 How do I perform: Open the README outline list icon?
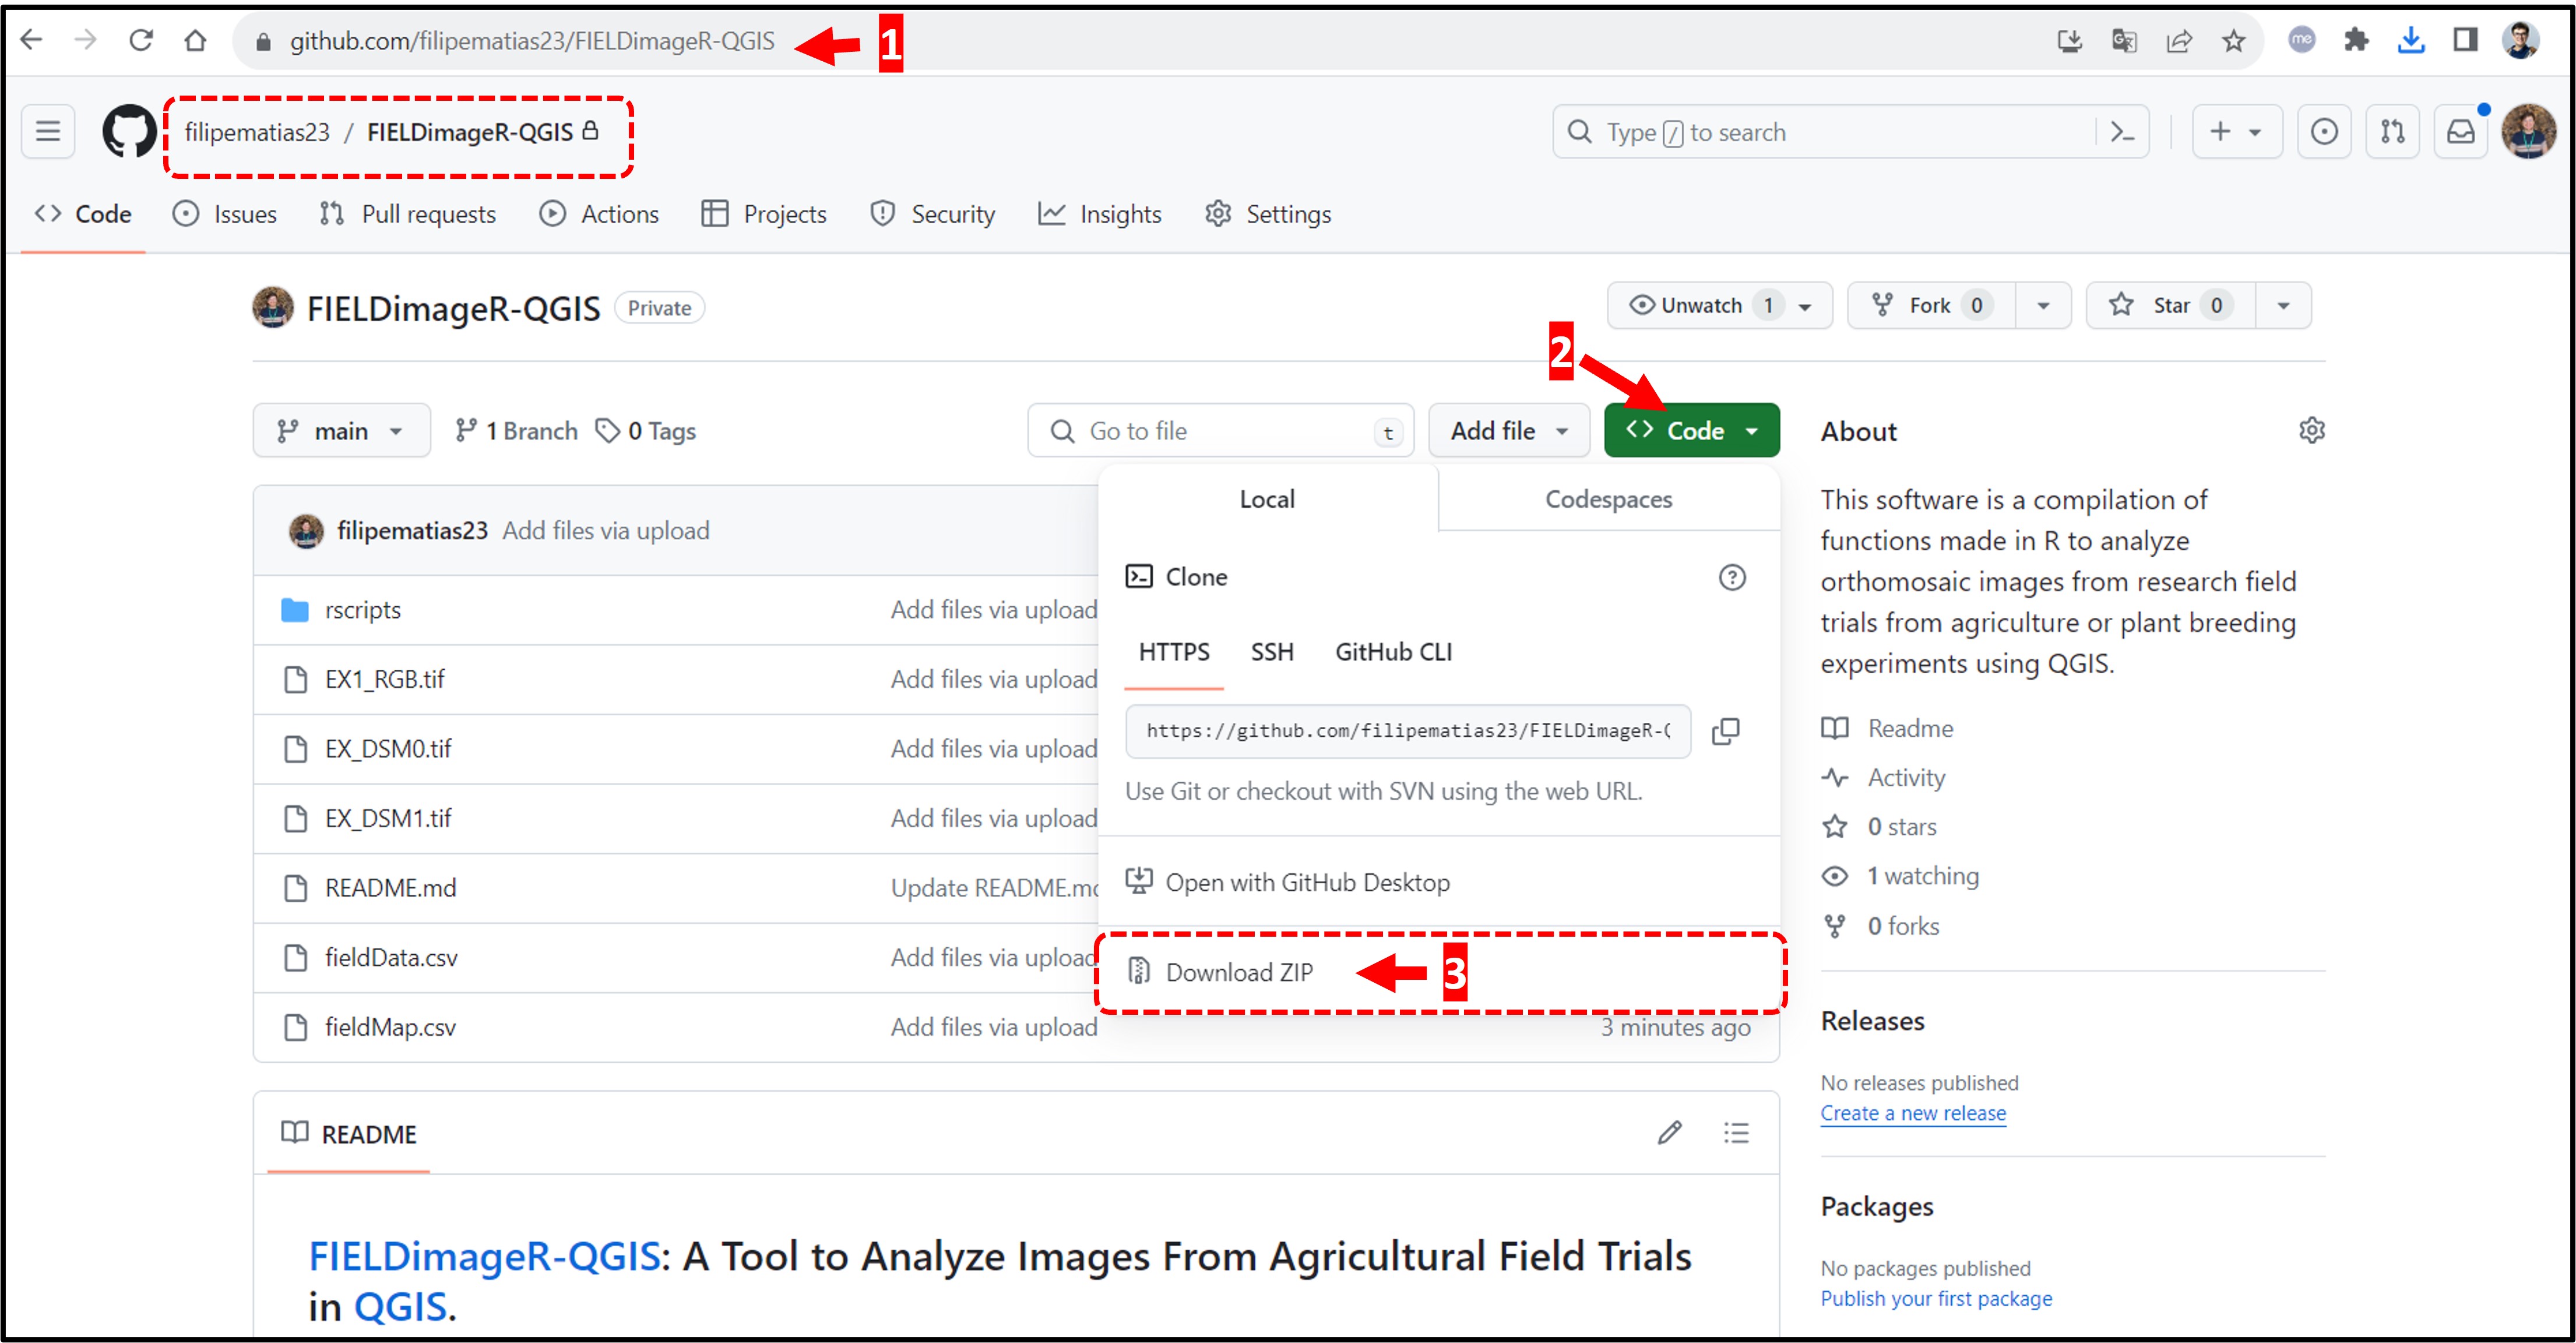click(1736, 1133)
